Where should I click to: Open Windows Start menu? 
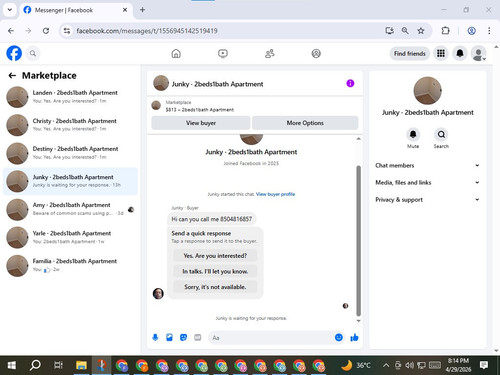(11, 365)
